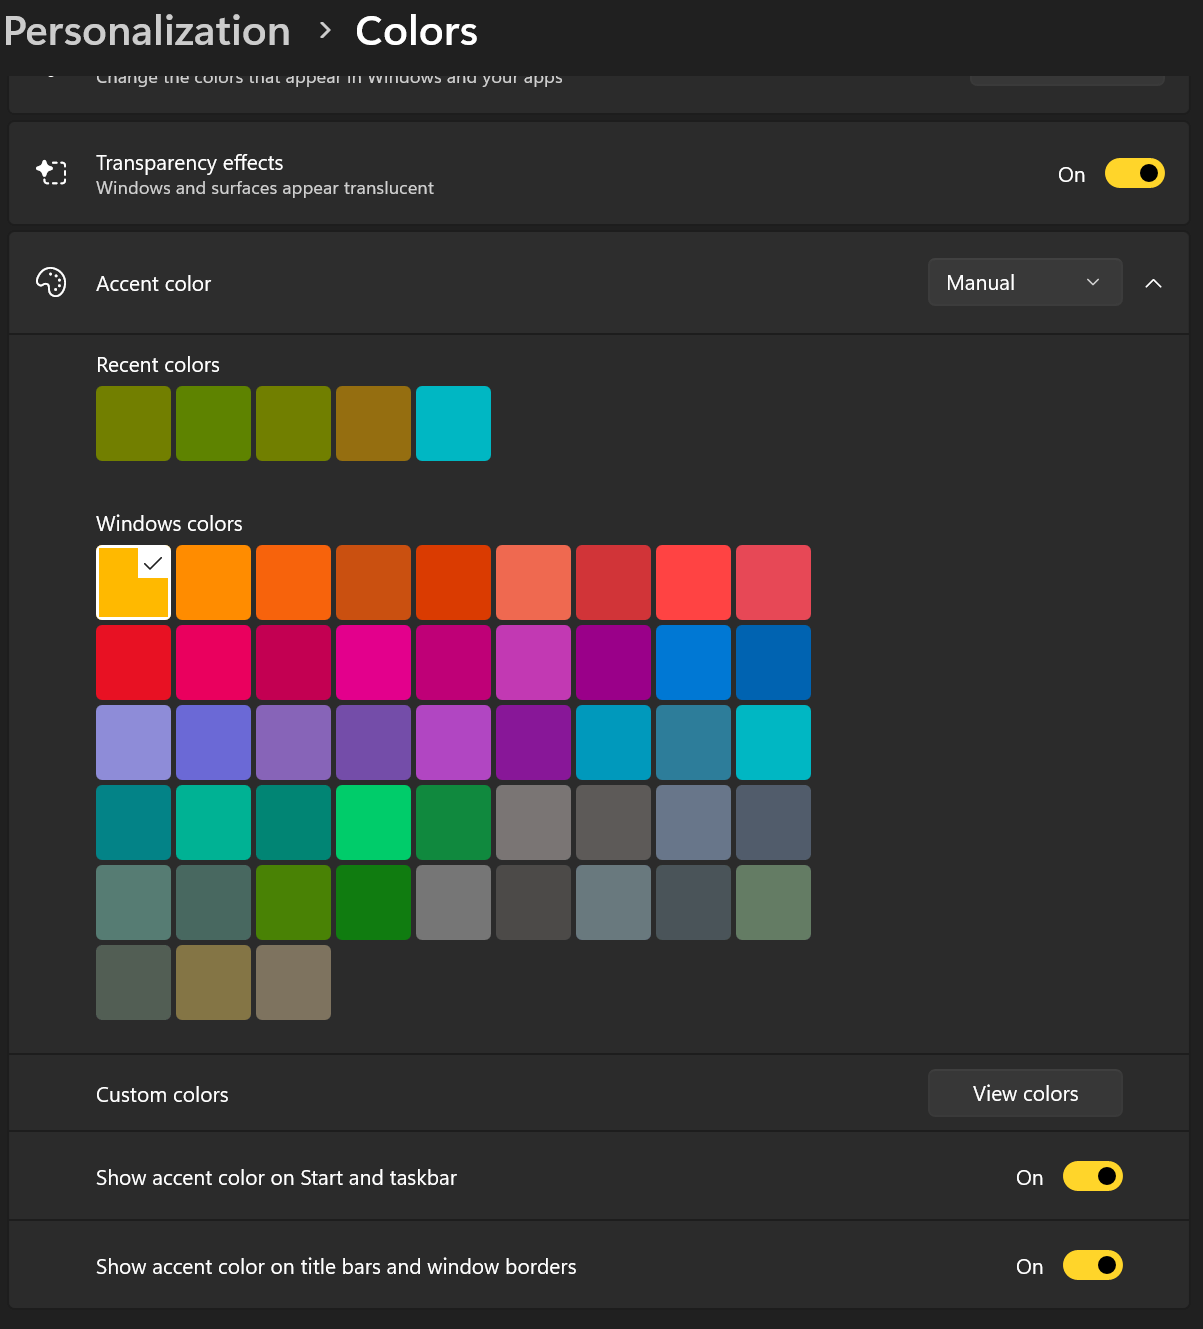This screenshot has width=1203, height=1329.
Task: Click the Windows colors heading
Action: (x=169, y=524)
